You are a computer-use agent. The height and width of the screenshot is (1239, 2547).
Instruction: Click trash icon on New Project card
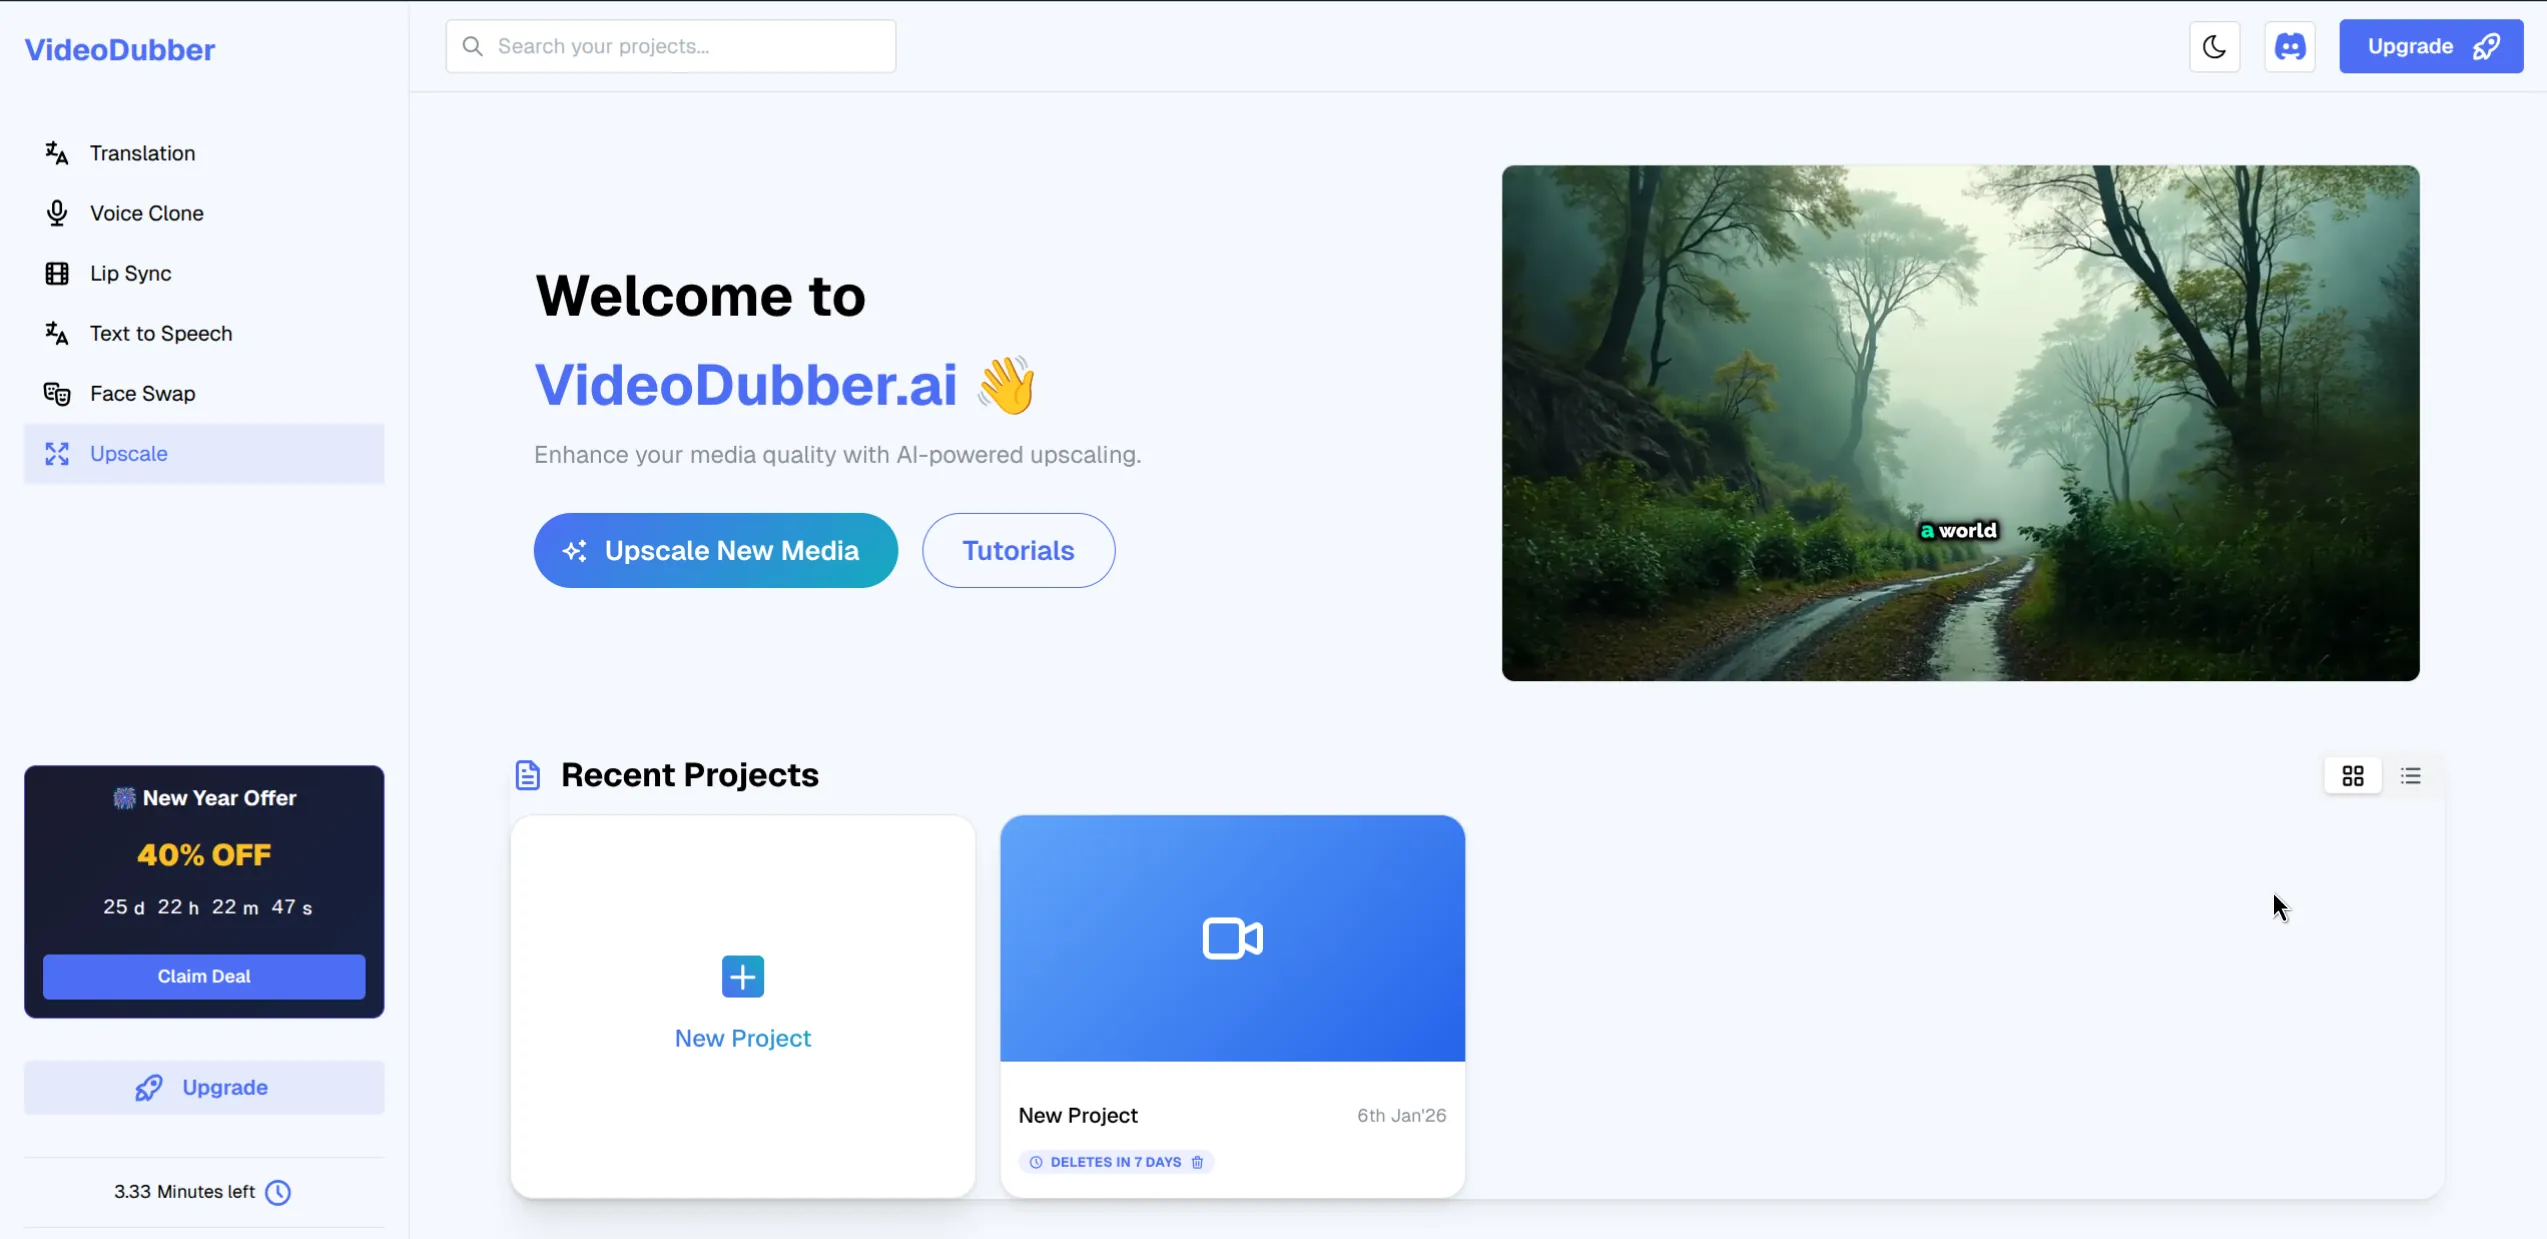(1197, 1162)
